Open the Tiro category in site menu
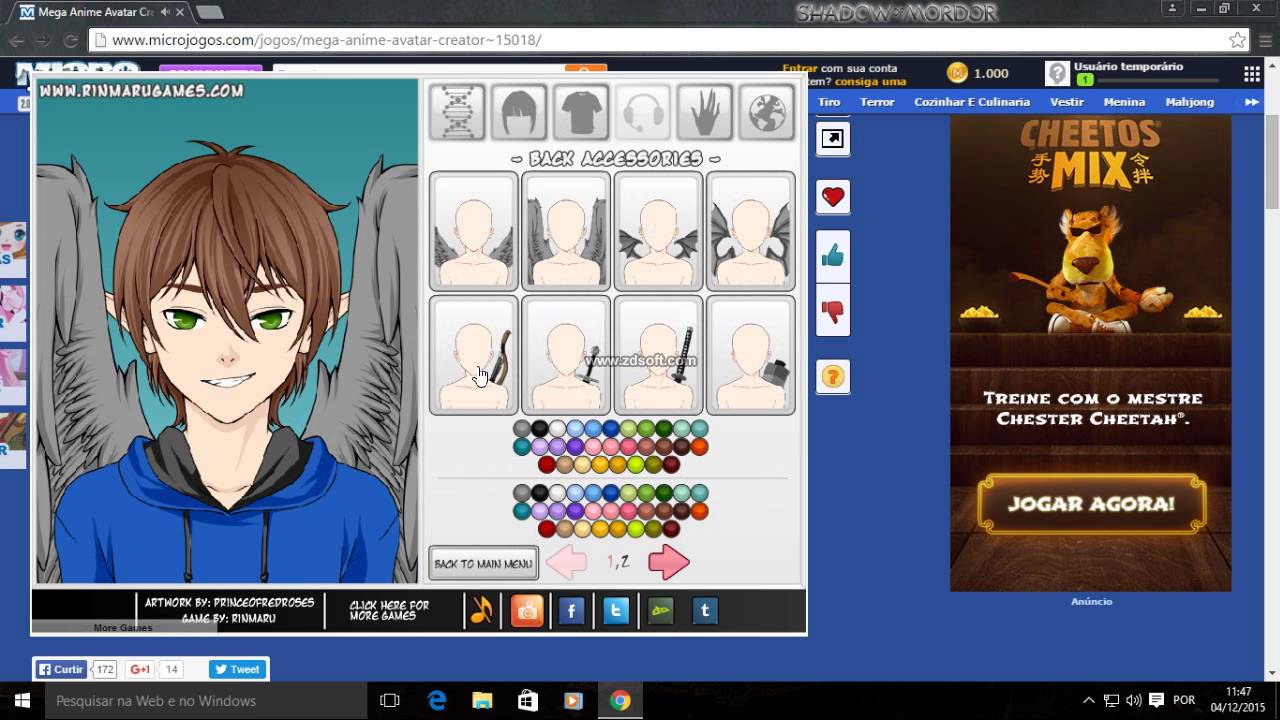Image resolution: width=1280 pixels, height=720 pixels. pyautogui.click(x=829, y=102)
